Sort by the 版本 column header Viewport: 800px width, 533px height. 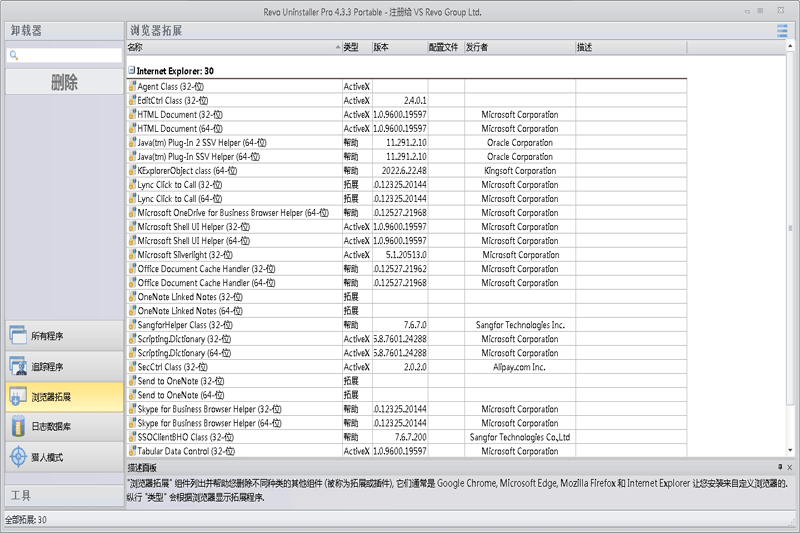399,47
